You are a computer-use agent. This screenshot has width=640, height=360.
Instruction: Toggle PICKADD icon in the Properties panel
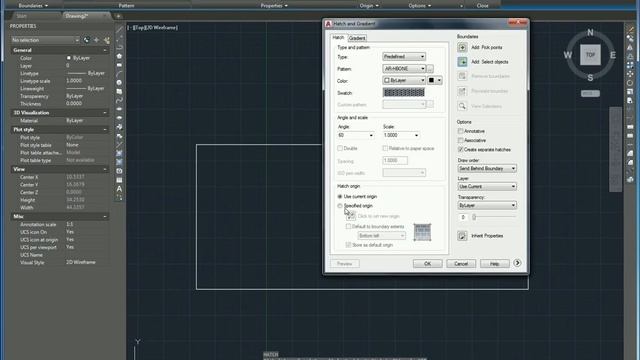[86, 40]
